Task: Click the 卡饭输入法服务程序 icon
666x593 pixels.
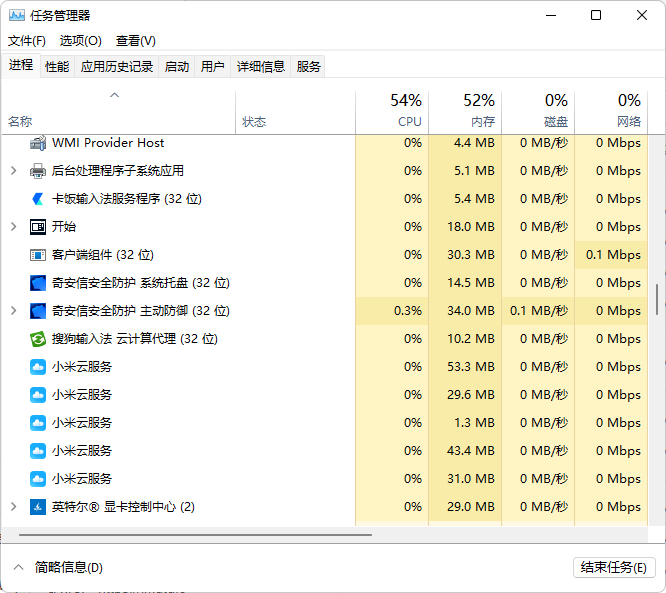Action: click(x=38, y=199)
